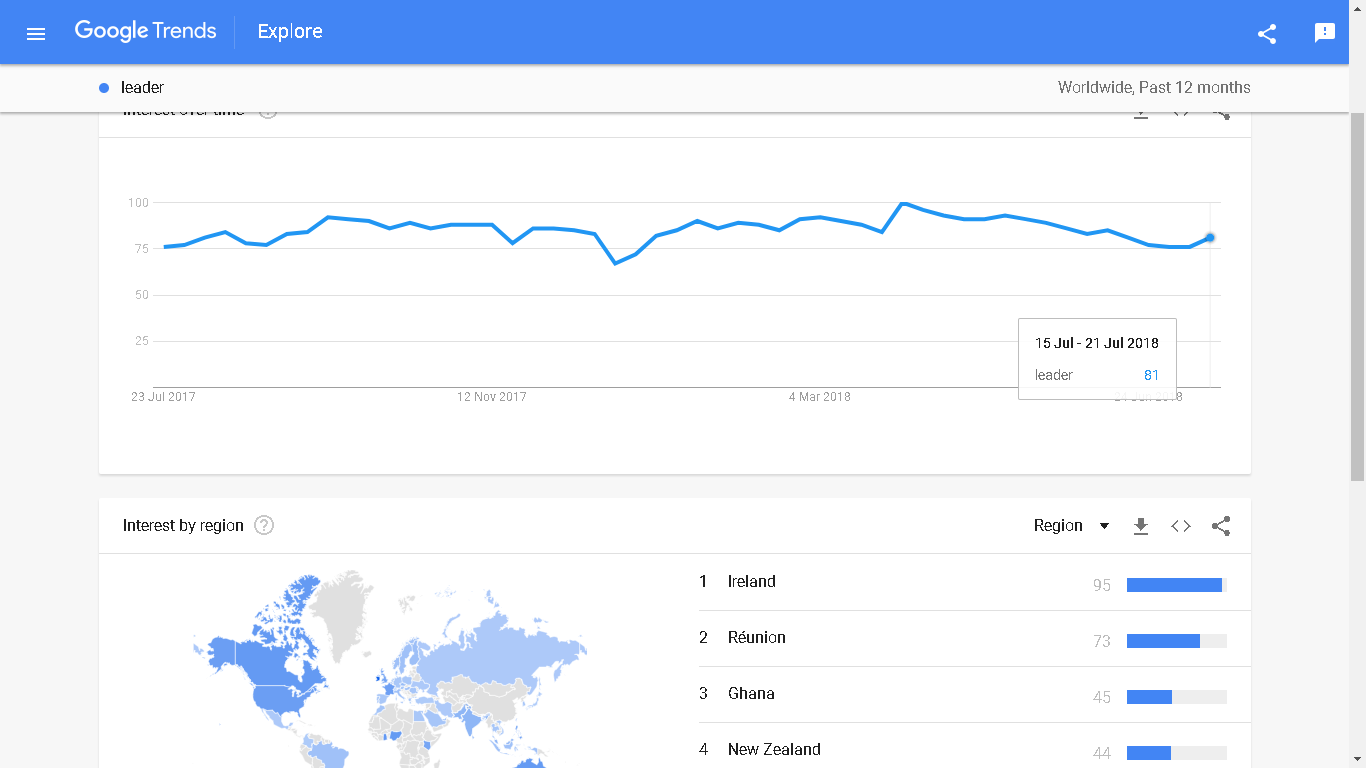This screenshot has width=1366, height=768.
Task: Expand the Region dropdown
Action: click(x=1072, y=526)
